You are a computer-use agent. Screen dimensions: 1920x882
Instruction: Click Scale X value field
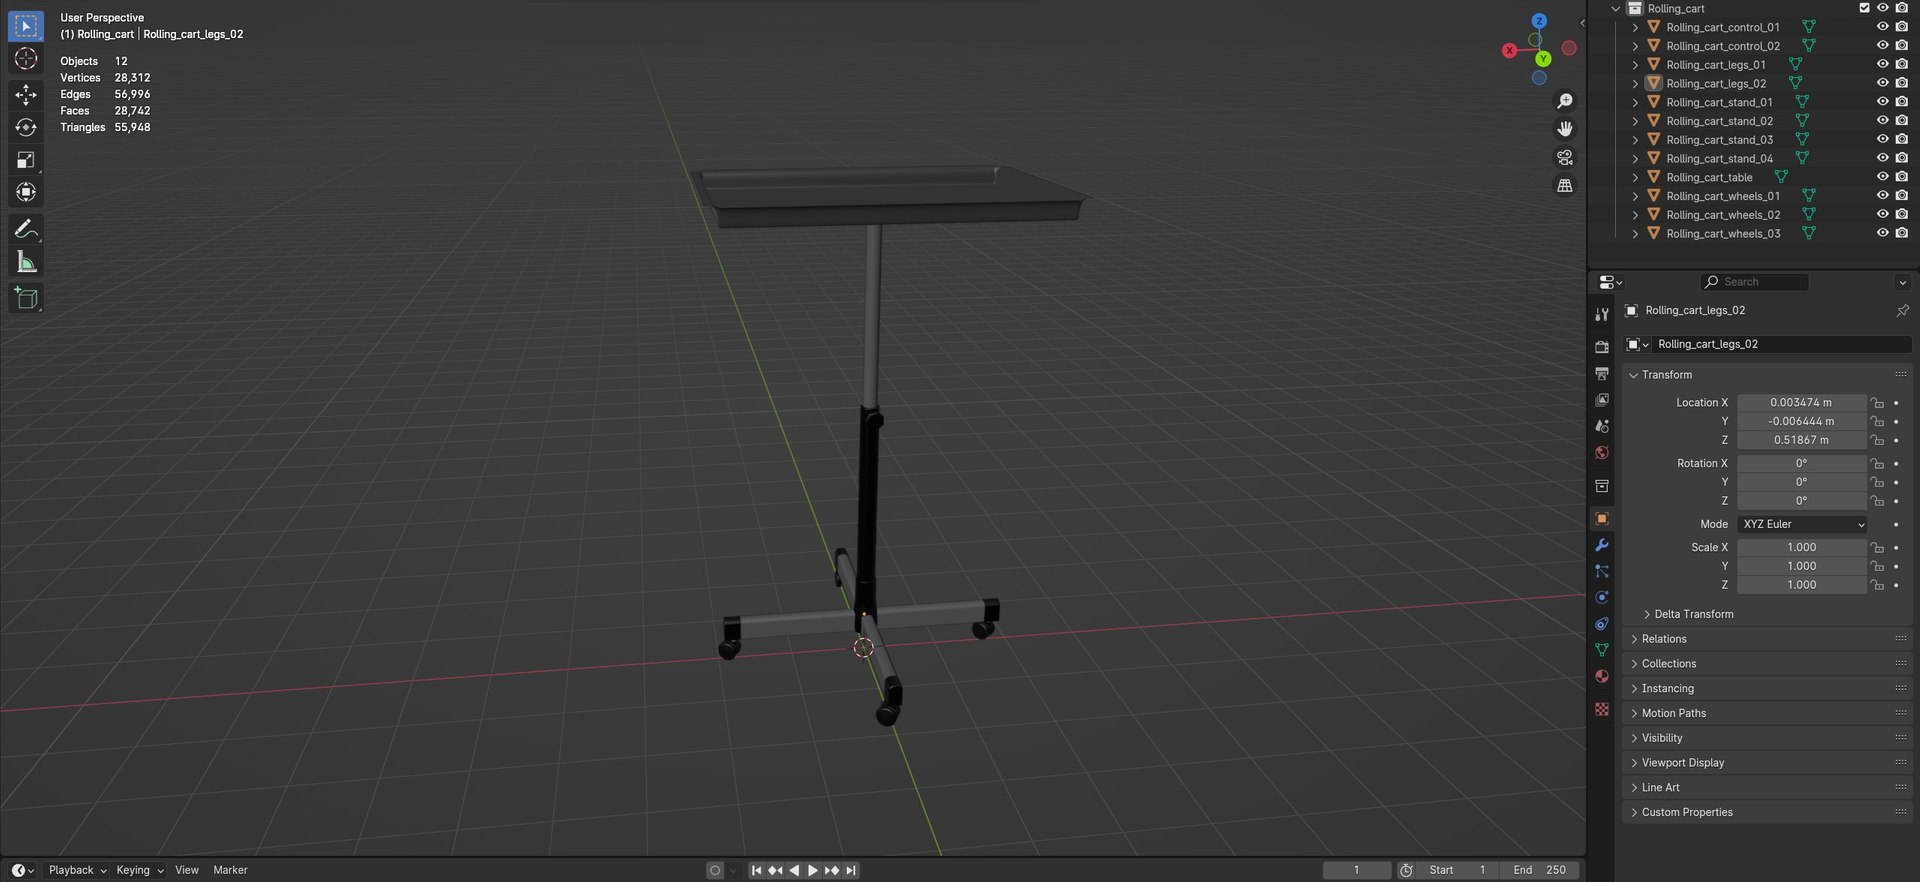click(1801, 547)
